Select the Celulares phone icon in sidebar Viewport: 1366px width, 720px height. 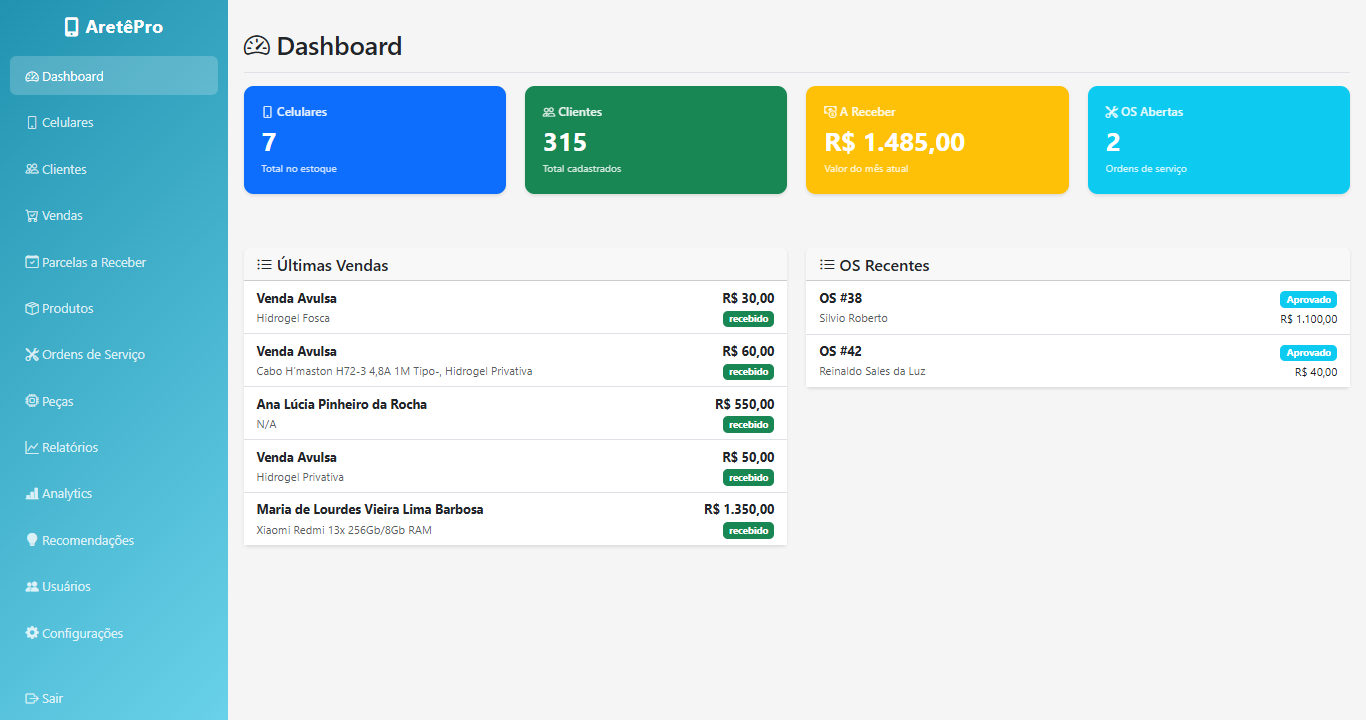pos(31,122)
